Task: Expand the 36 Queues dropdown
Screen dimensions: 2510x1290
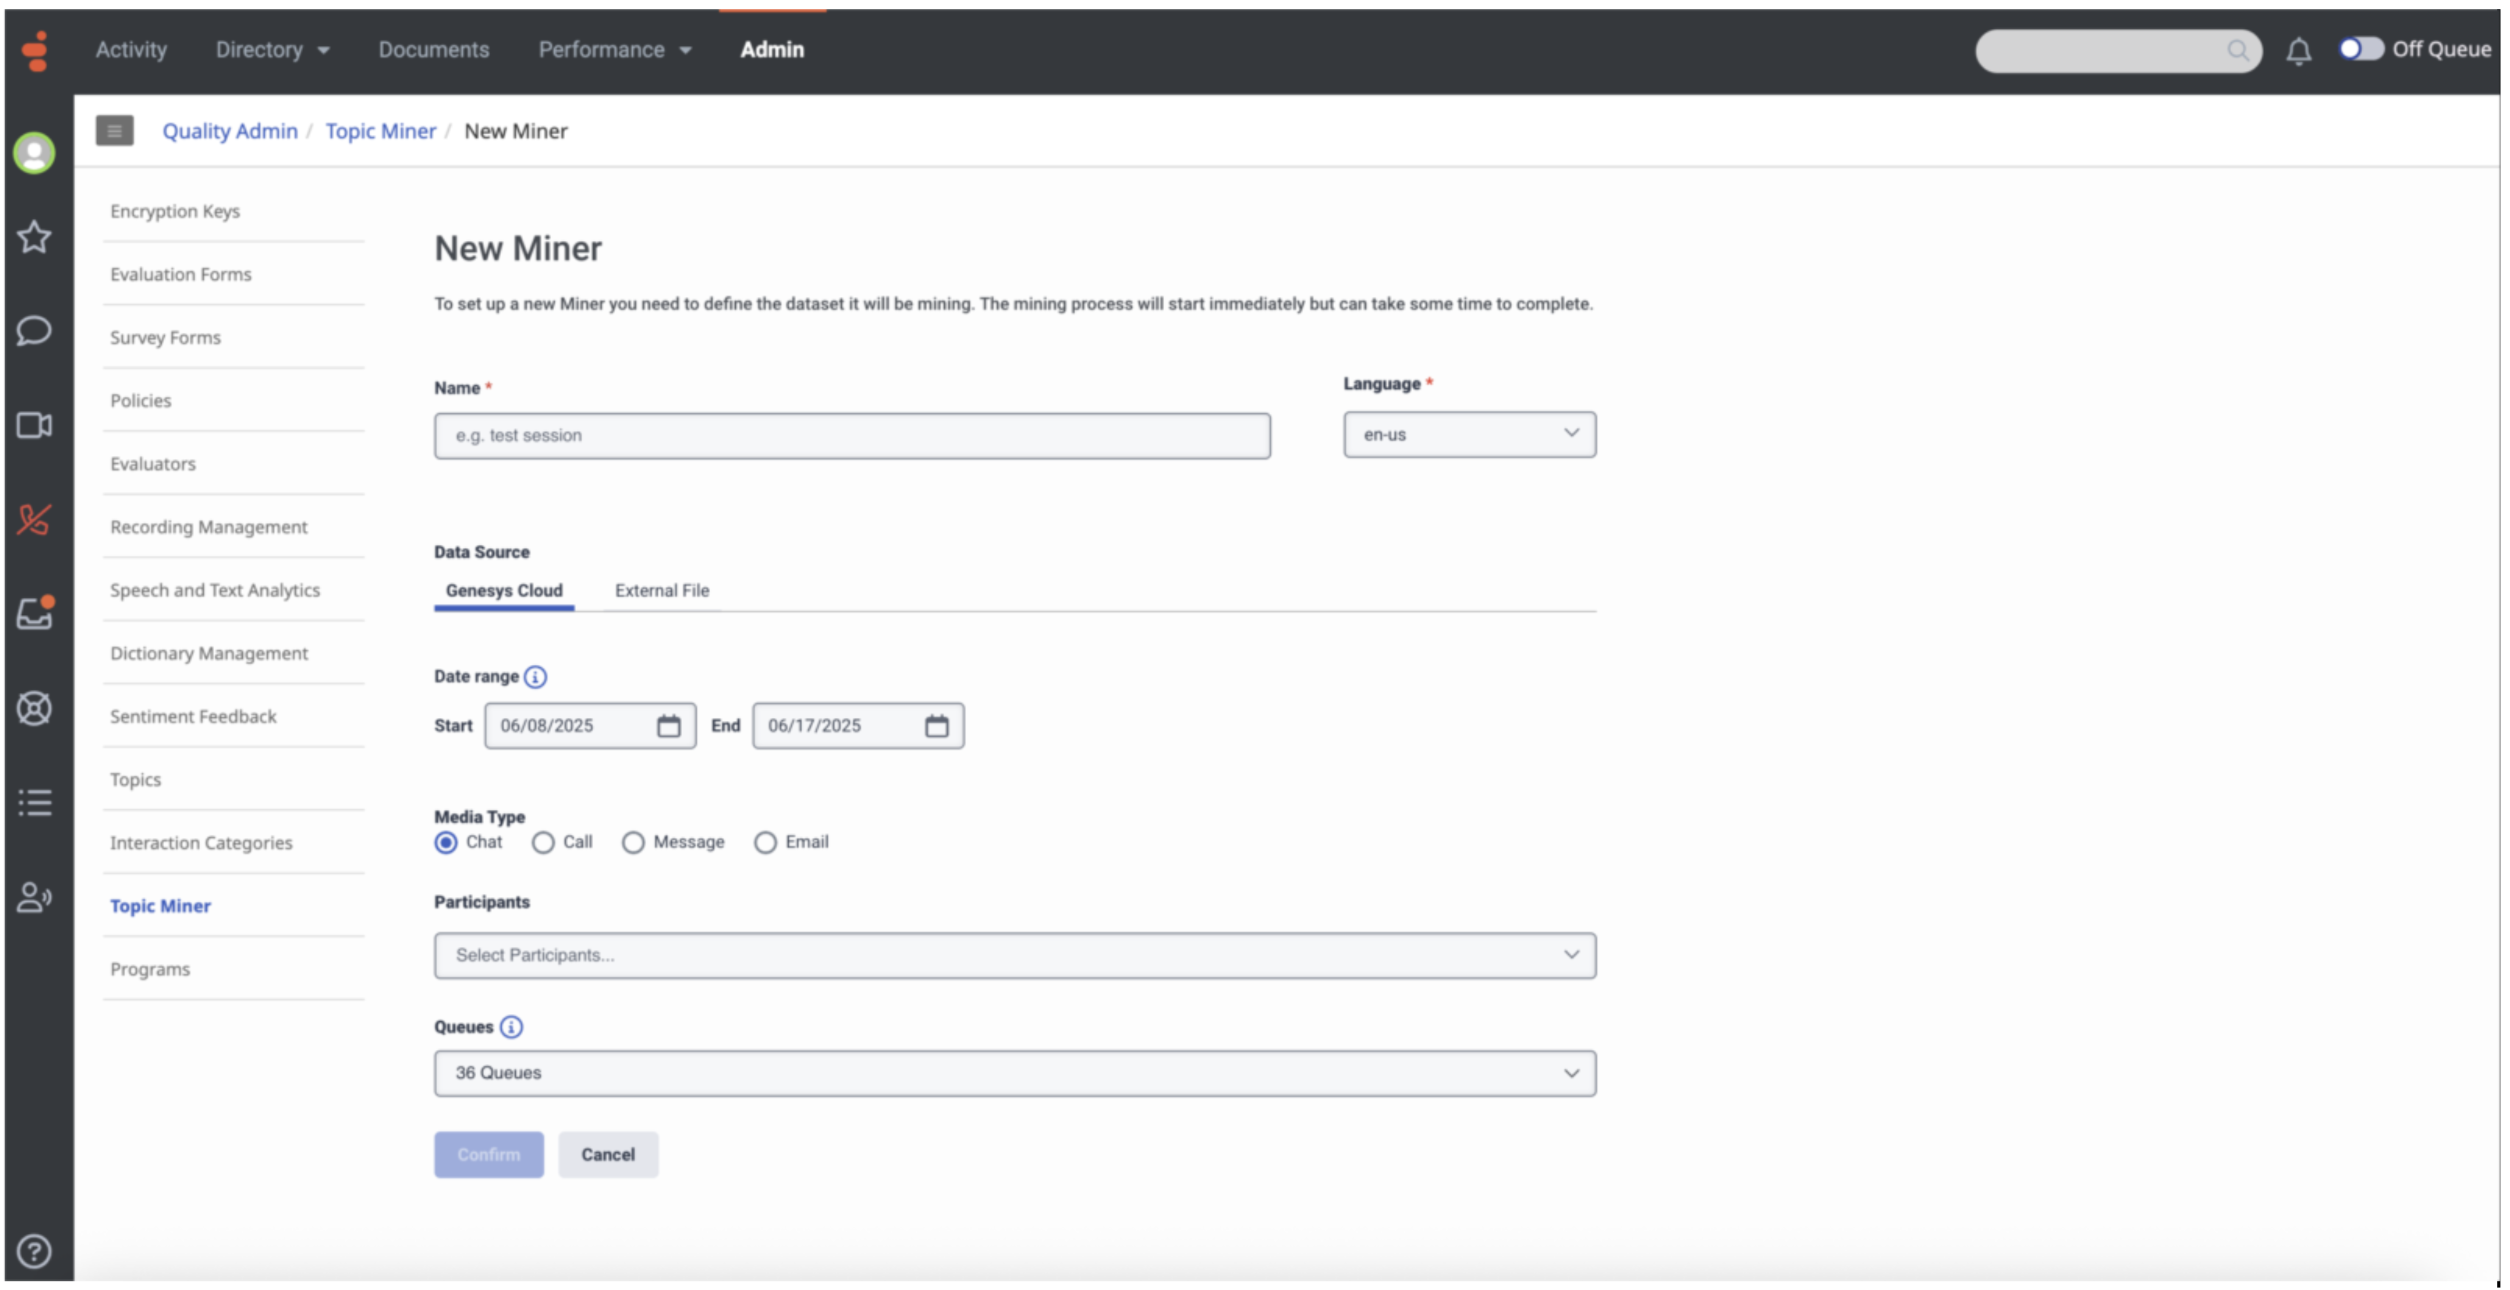Action: [1014, 1073]
